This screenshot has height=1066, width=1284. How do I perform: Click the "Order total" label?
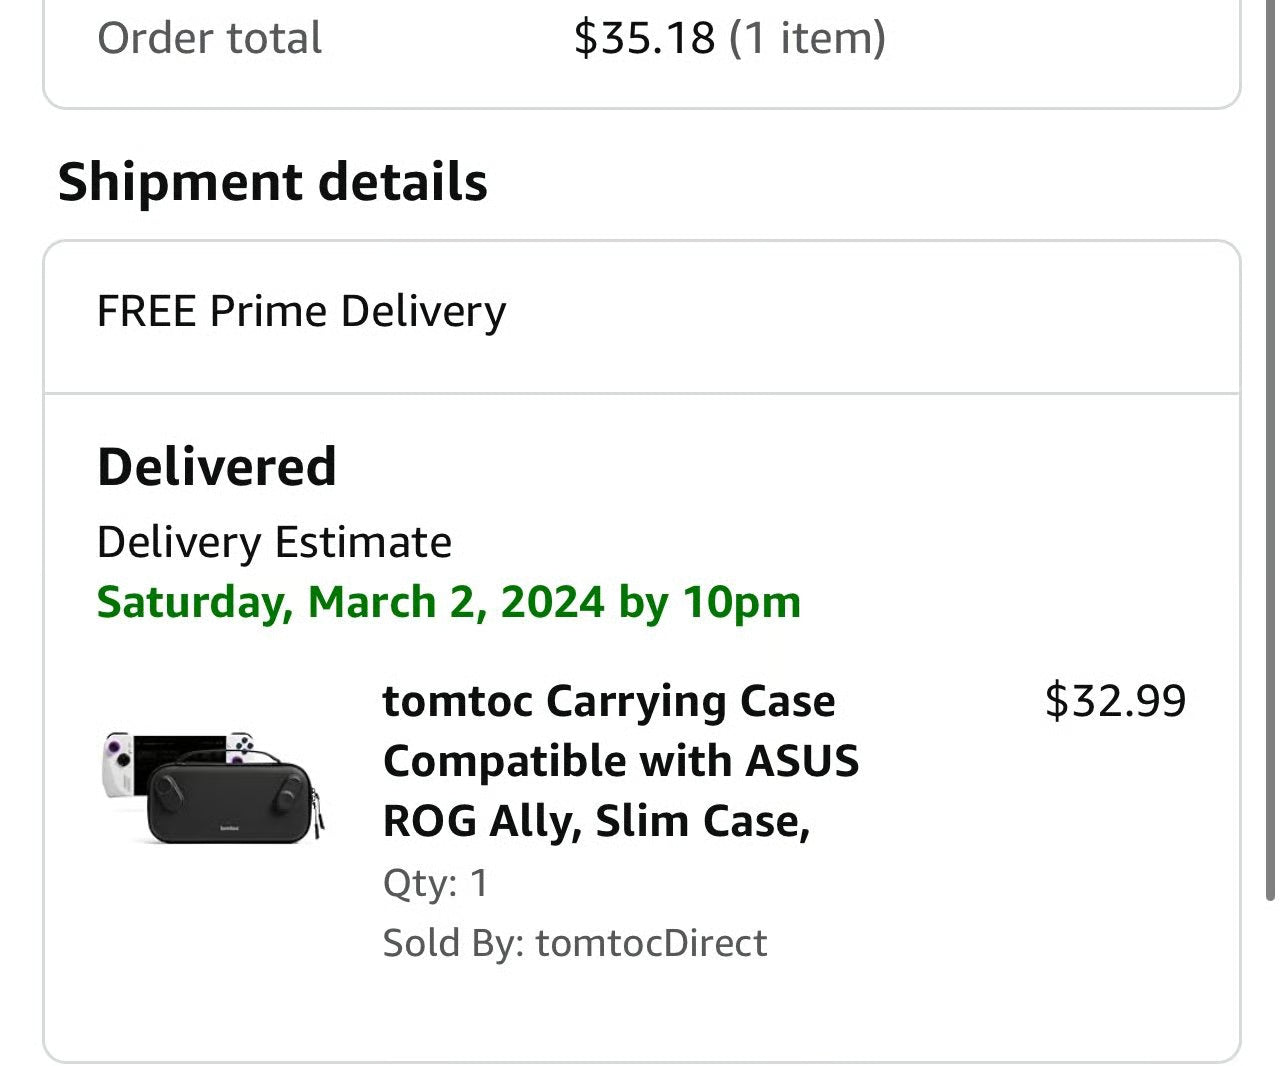click(x=209, y=38)
